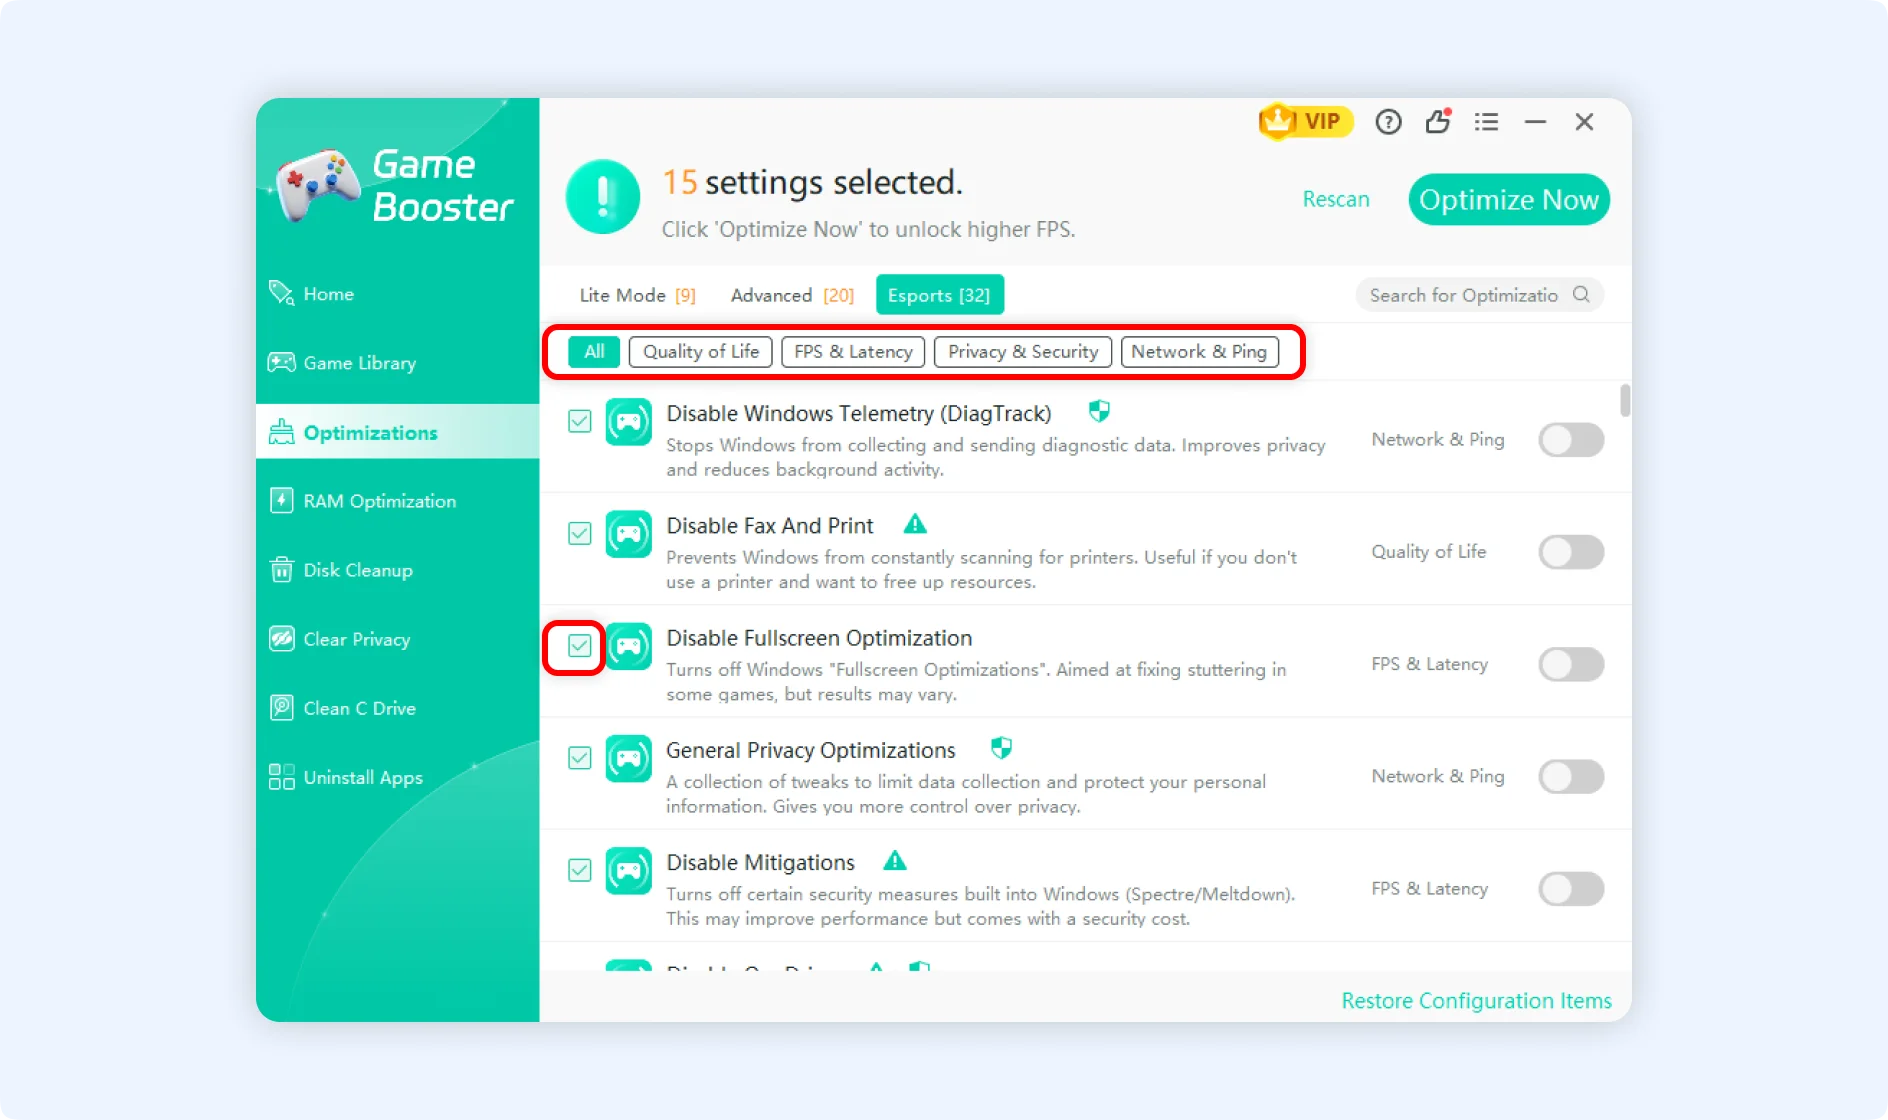This screenshot has height=1120, width=1888.
Task: Click the Optimize Now button
Action: point(1509,200)
